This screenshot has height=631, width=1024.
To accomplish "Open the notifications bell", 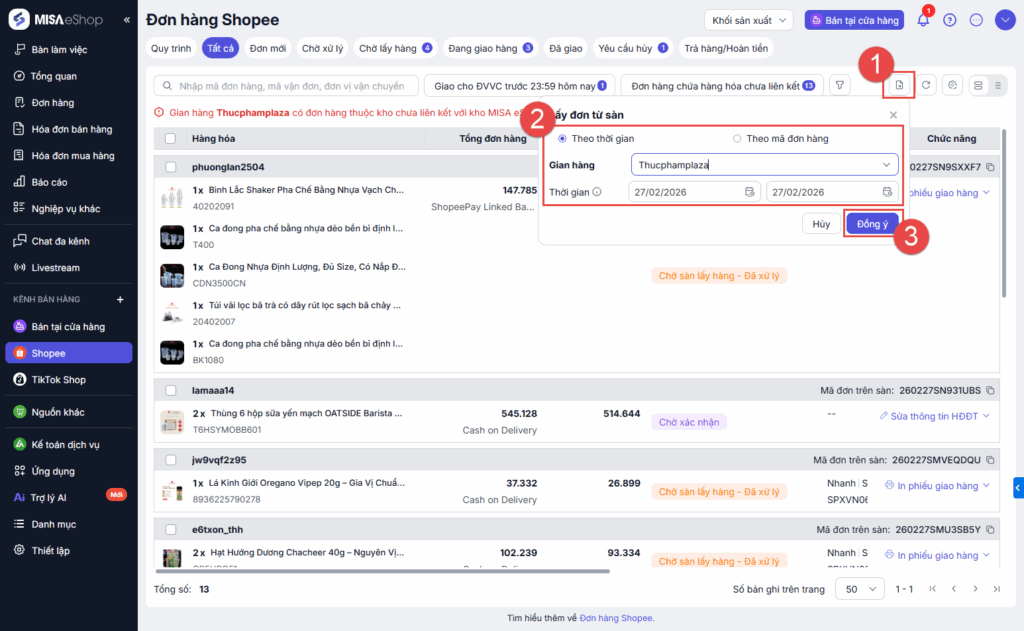I will [x=923, y=20].
